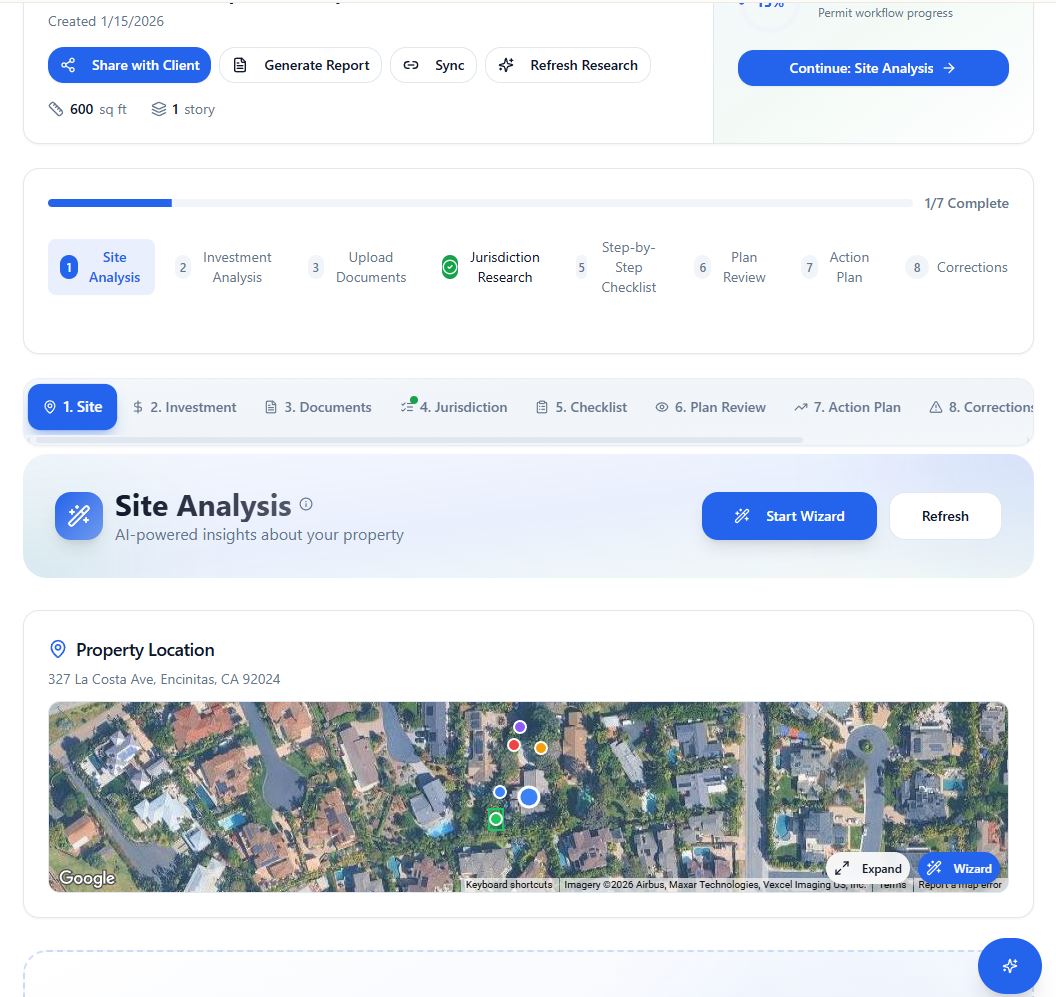
Task: Switch to the 2. Investment tab
Action: point(185,407)
